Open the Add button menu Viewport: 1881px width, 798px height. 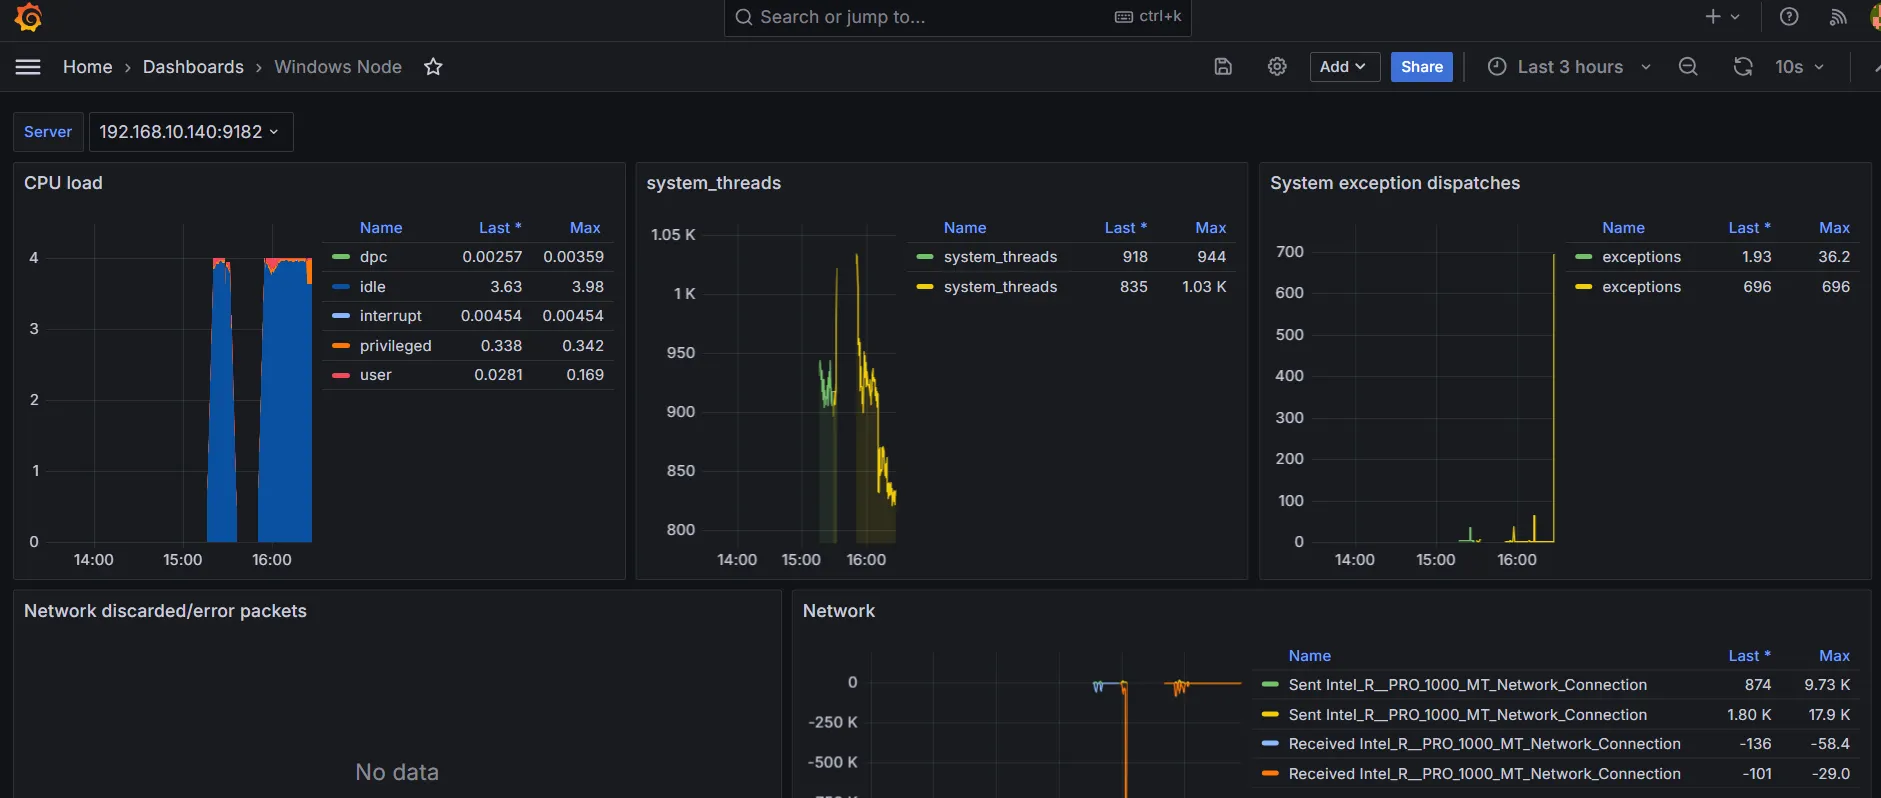[1344, 67]
